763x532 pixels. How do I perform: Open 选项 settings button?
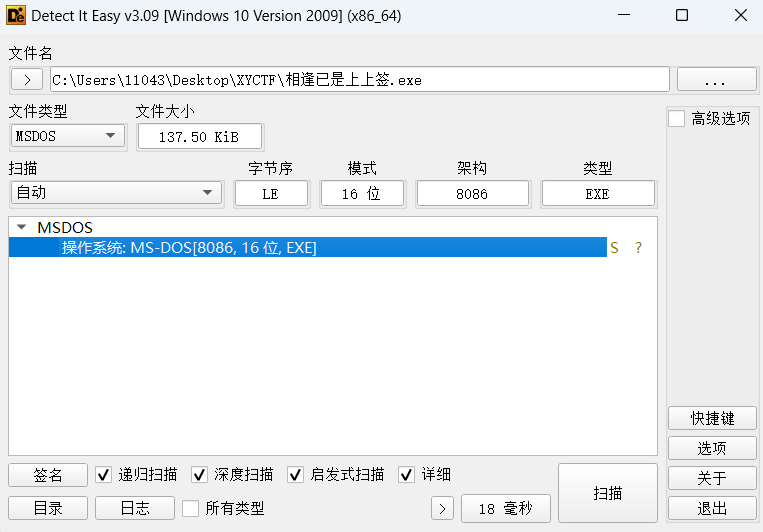712,448
